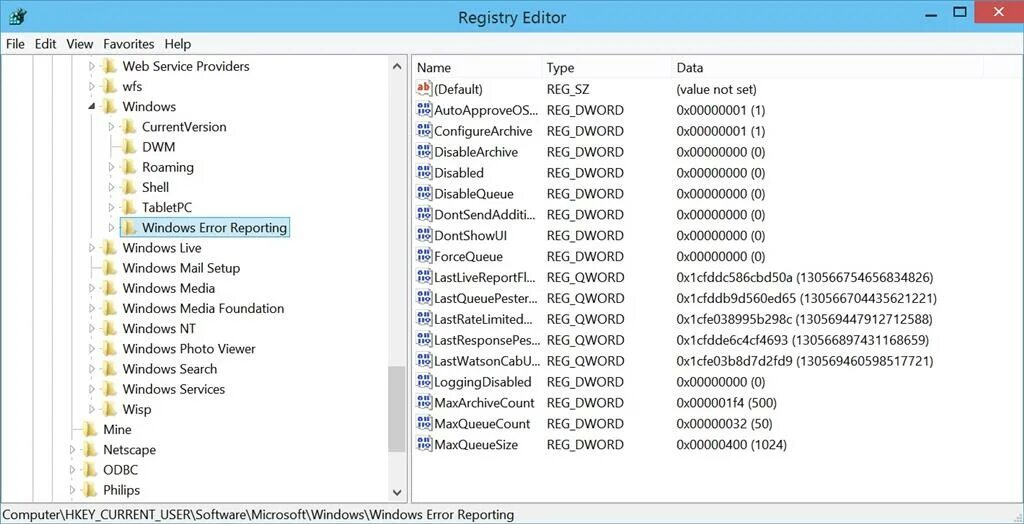The width and height of the screenshot is (1024, 524).
Task: Expand the CurrentVersion key
Action: coord(111,127)
